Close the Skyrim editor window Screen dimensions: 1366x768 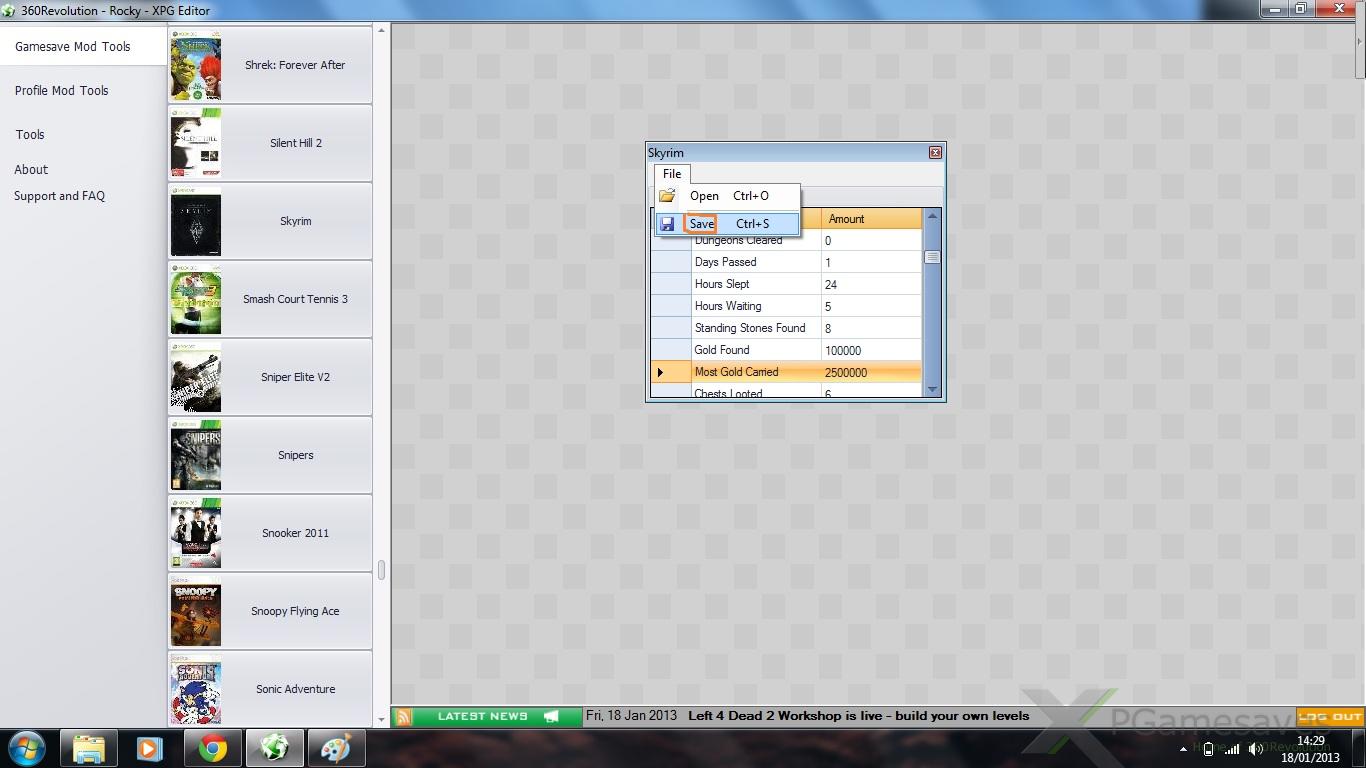(x=935, y=153)
